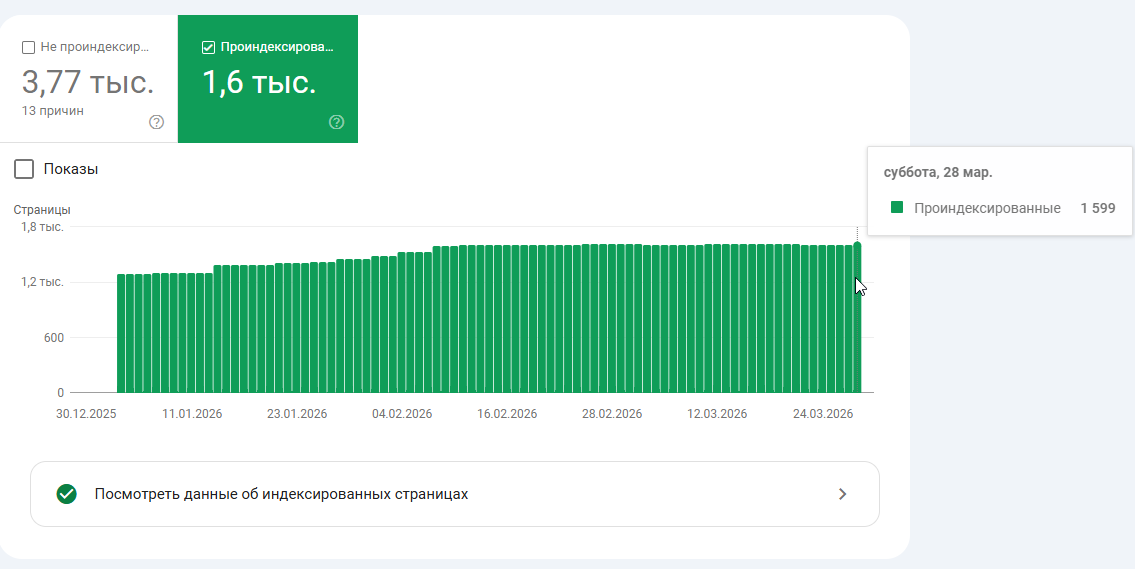The width and height of the screenshot is (1135, 569).
Task: Click the Страницы axis title
Action: click(42, 210)
